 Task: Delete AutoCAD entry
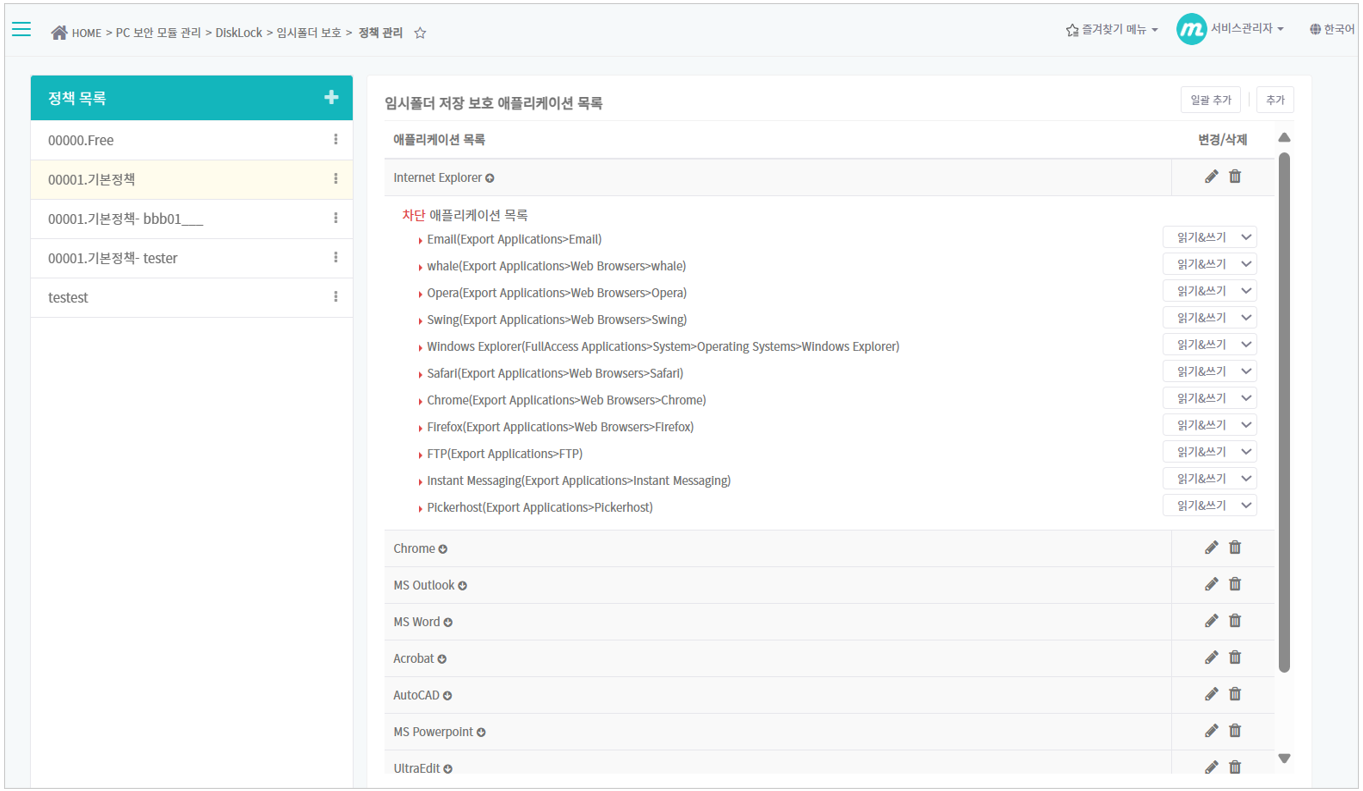click(x=1235, y=694)
